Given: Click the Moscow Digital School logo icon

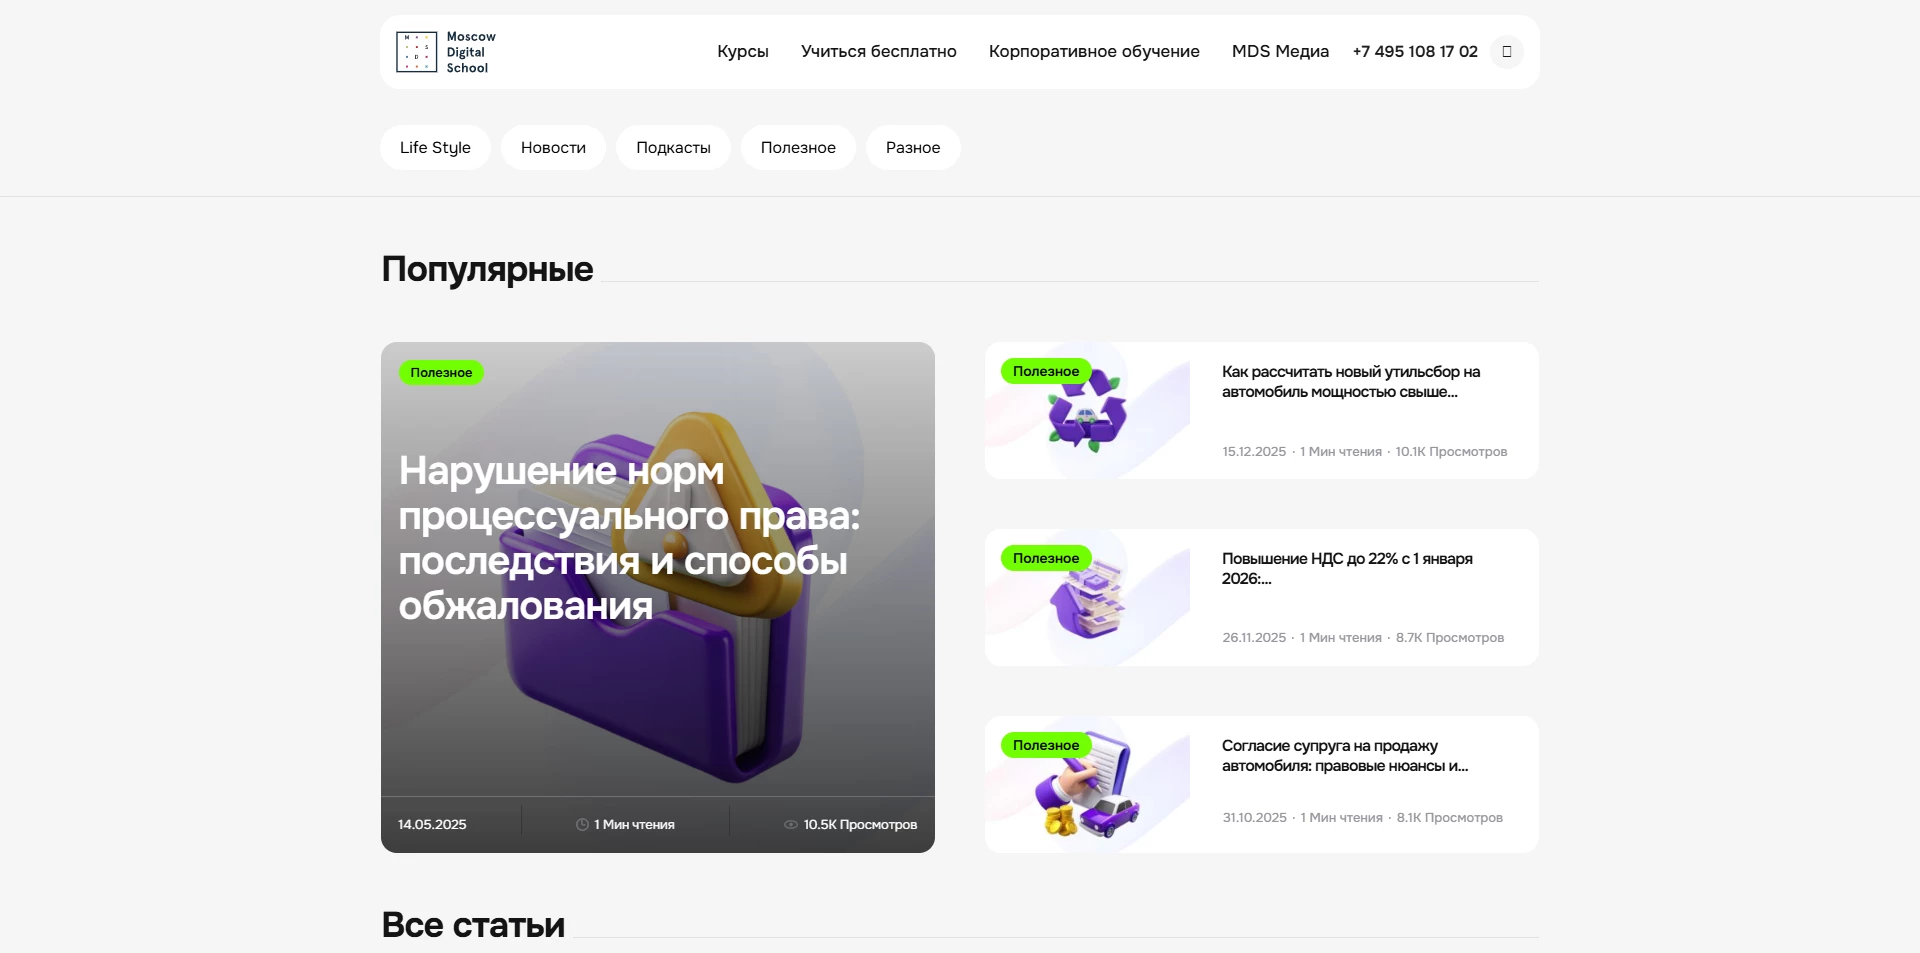Looking at the screenshot, I should pos(417,51).
